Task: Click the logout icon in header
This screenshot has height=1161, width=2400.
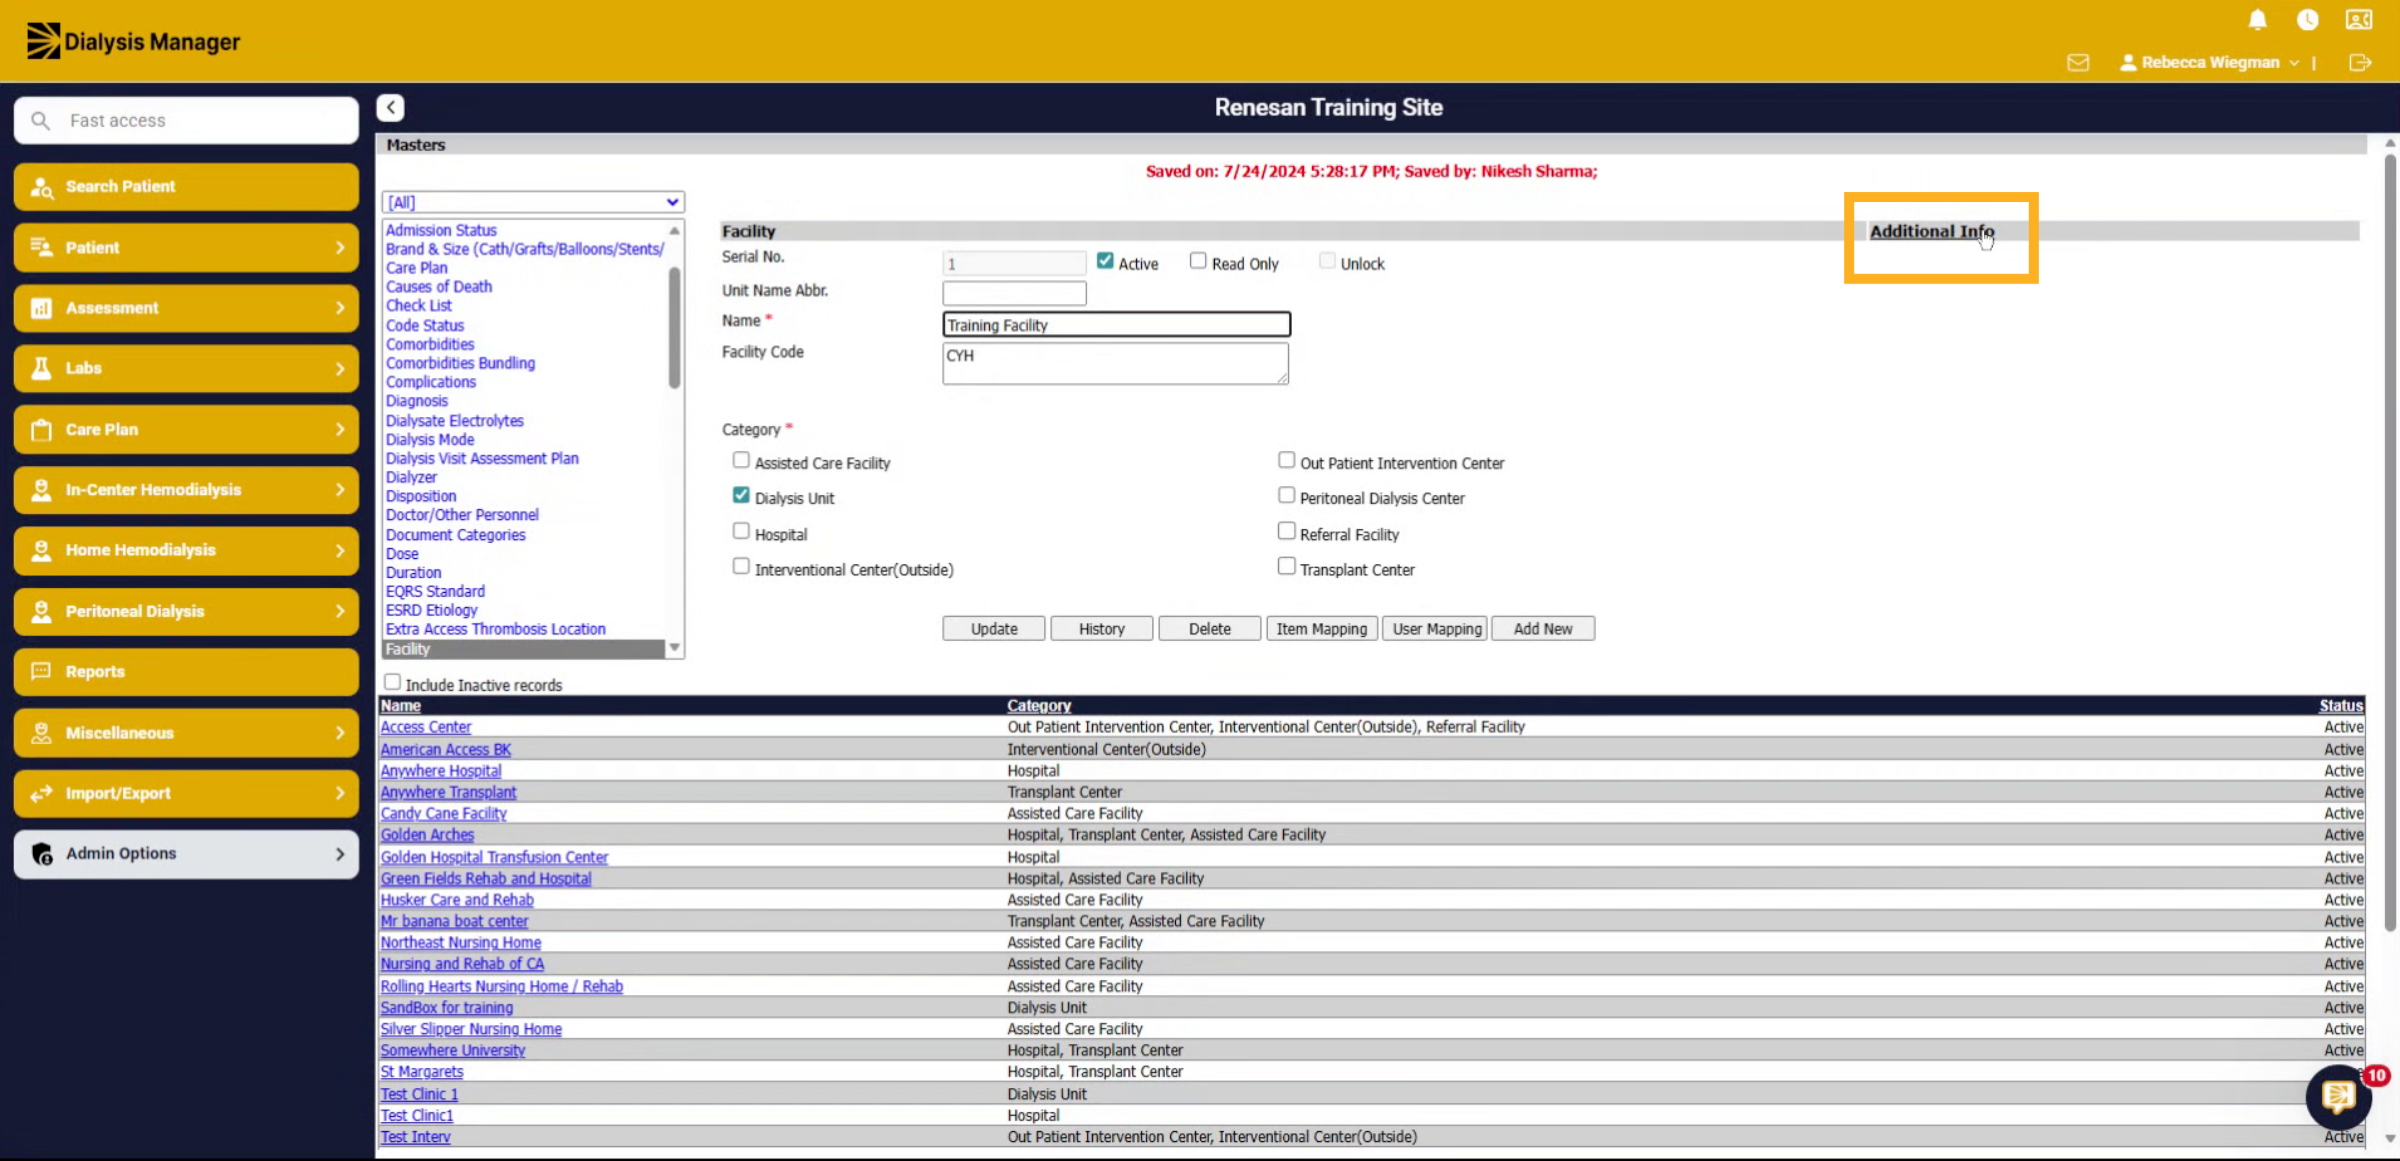Action: pyautogui.click(x=2360, y=63)
